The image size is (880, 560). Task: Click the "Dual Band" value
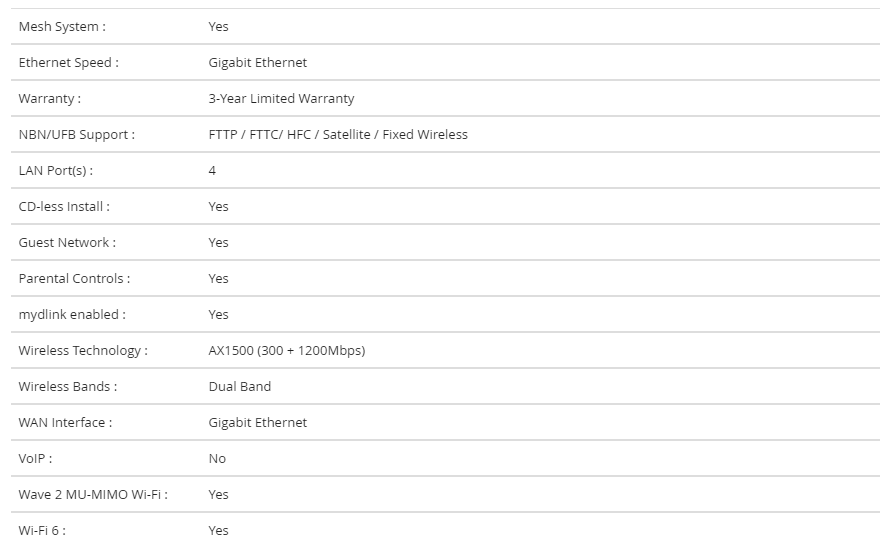point(239,387)
